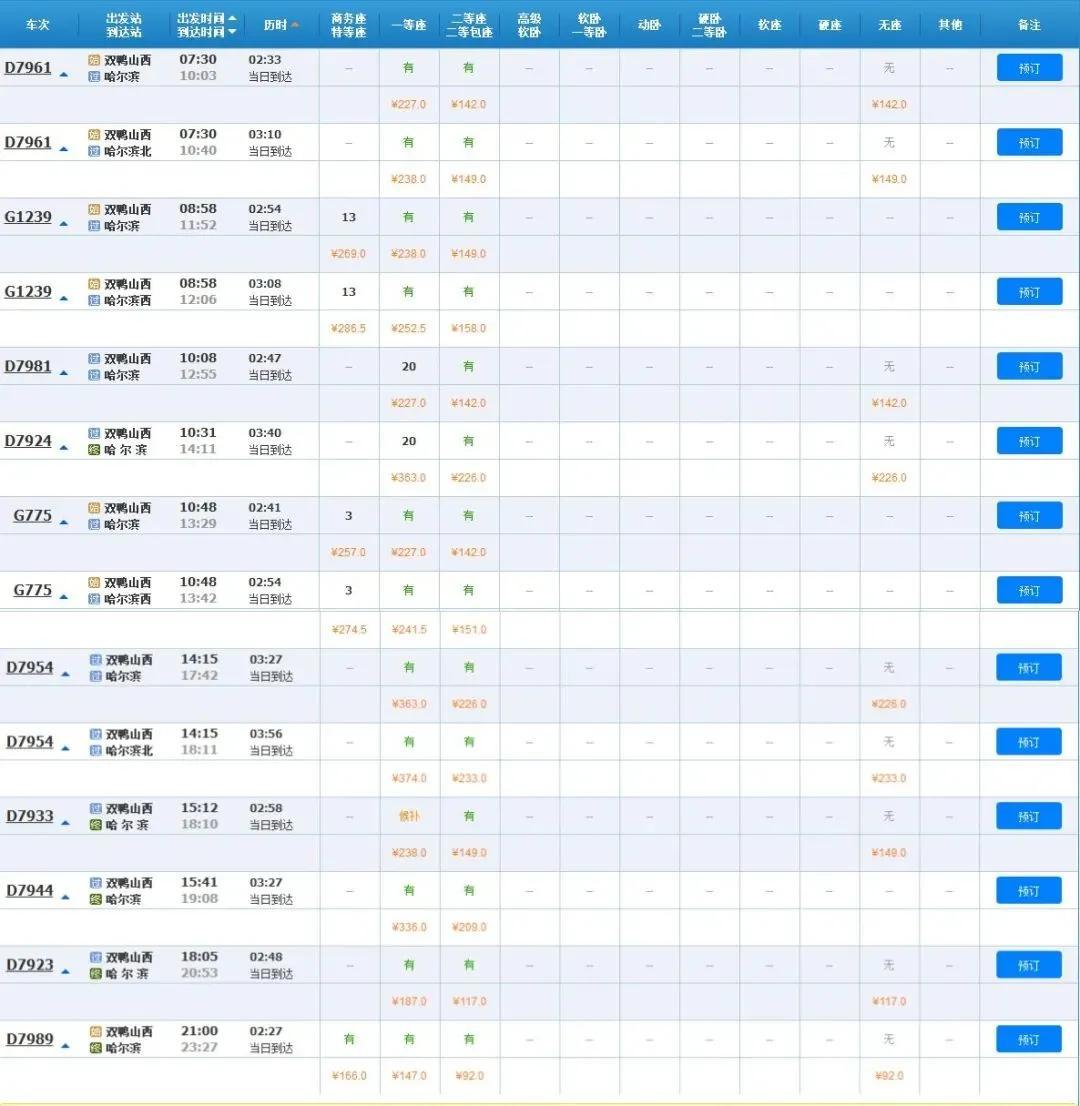Toggle the arrow next to D7933 train
Image resolution: width=1080 pixels, height=1106 pixels.
click(65, 822)
